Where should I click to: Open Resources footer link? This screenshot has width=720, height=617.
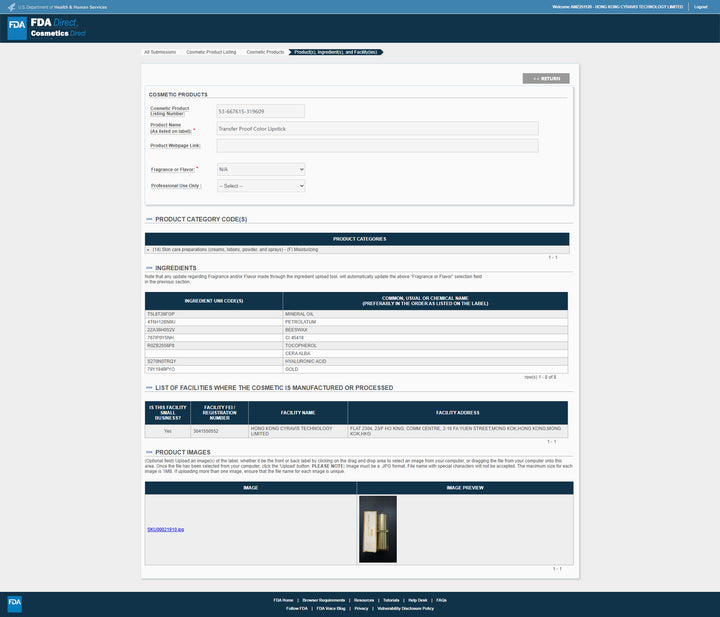tap(364, 600)
